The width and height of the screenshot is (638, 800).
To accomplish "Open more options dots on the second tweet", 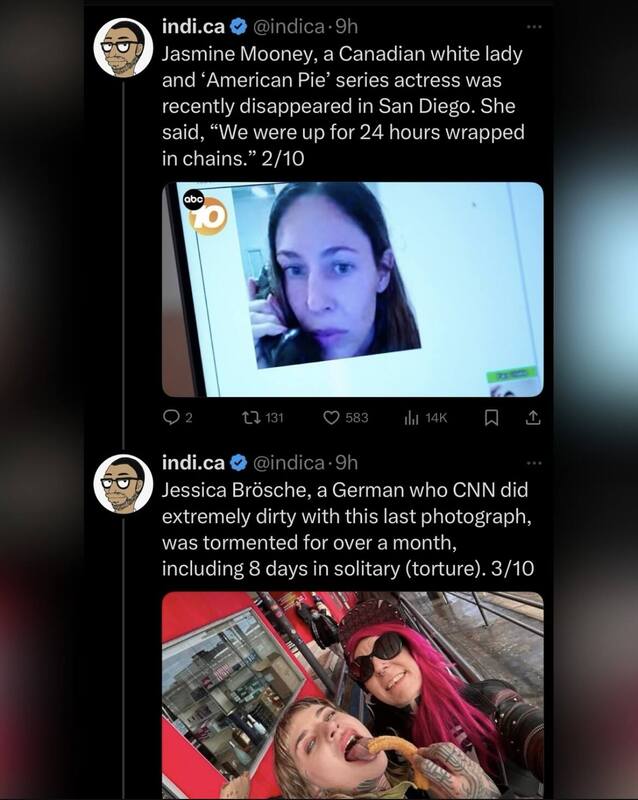I will click(534, 463).
